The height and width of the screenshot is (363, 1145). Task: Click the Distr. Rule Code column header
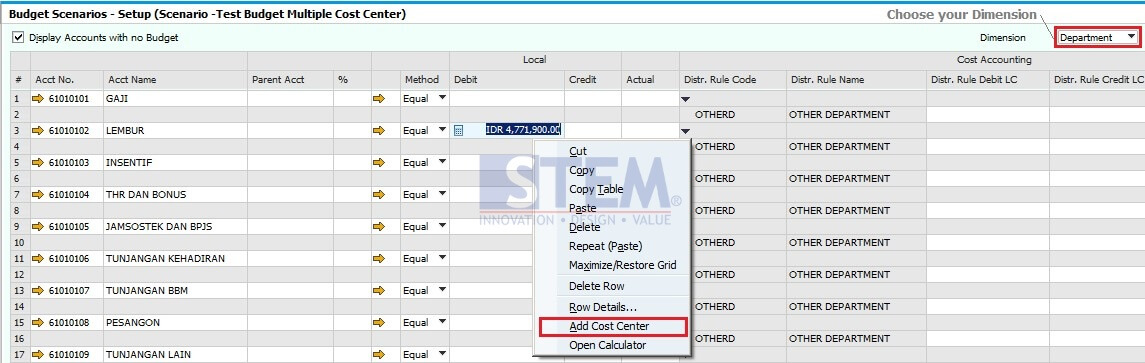[733, 80]
